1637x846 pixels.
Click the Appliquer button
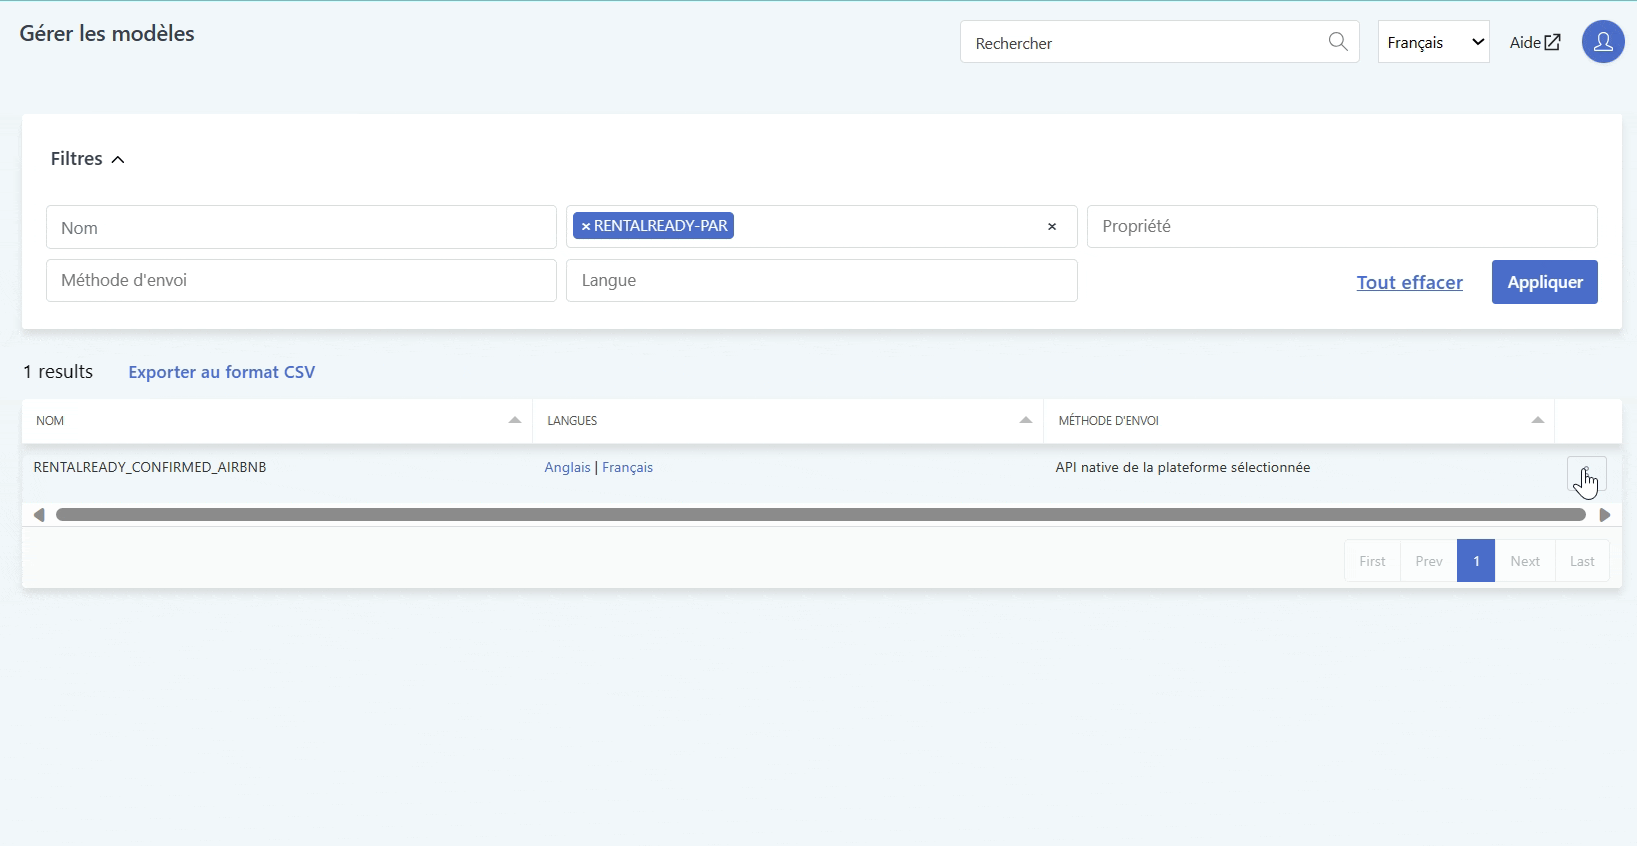coord(1545,282)
